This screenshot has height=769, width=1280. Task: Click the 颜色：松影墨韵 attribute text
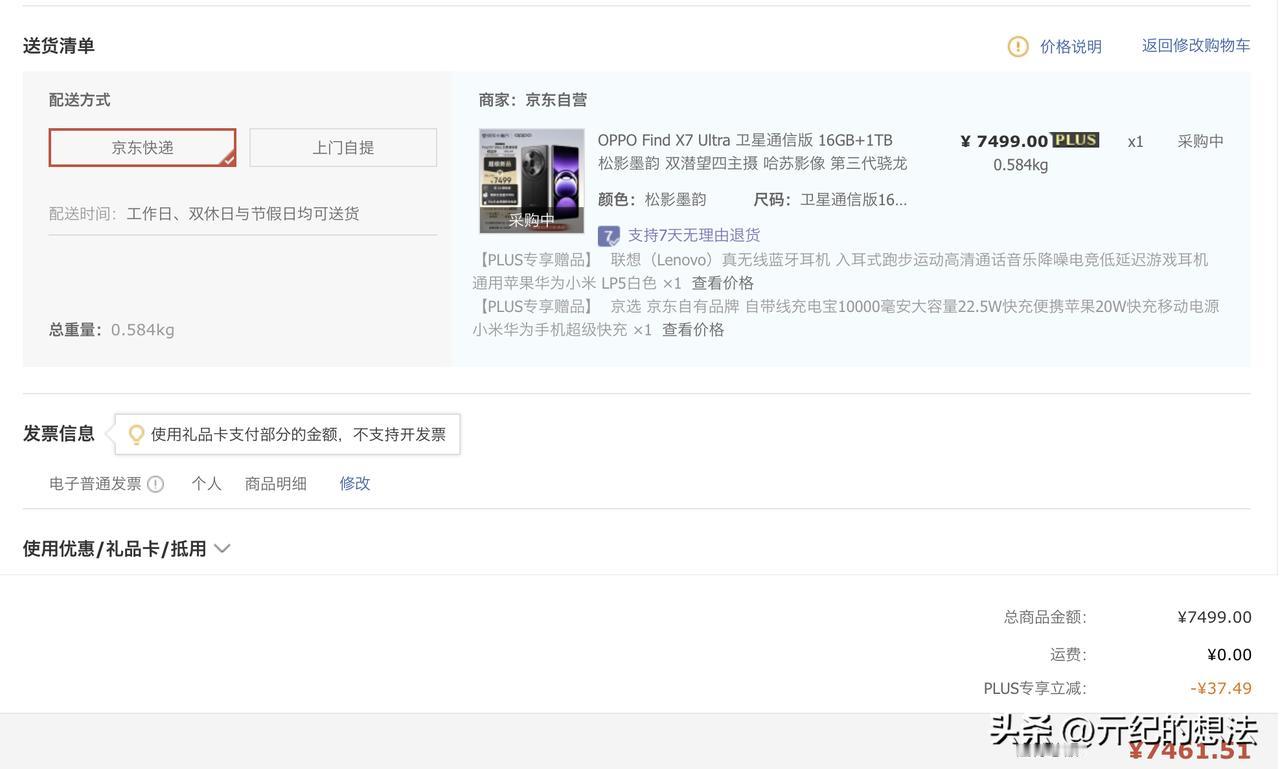pyautogui.click(x=652, y=199)
